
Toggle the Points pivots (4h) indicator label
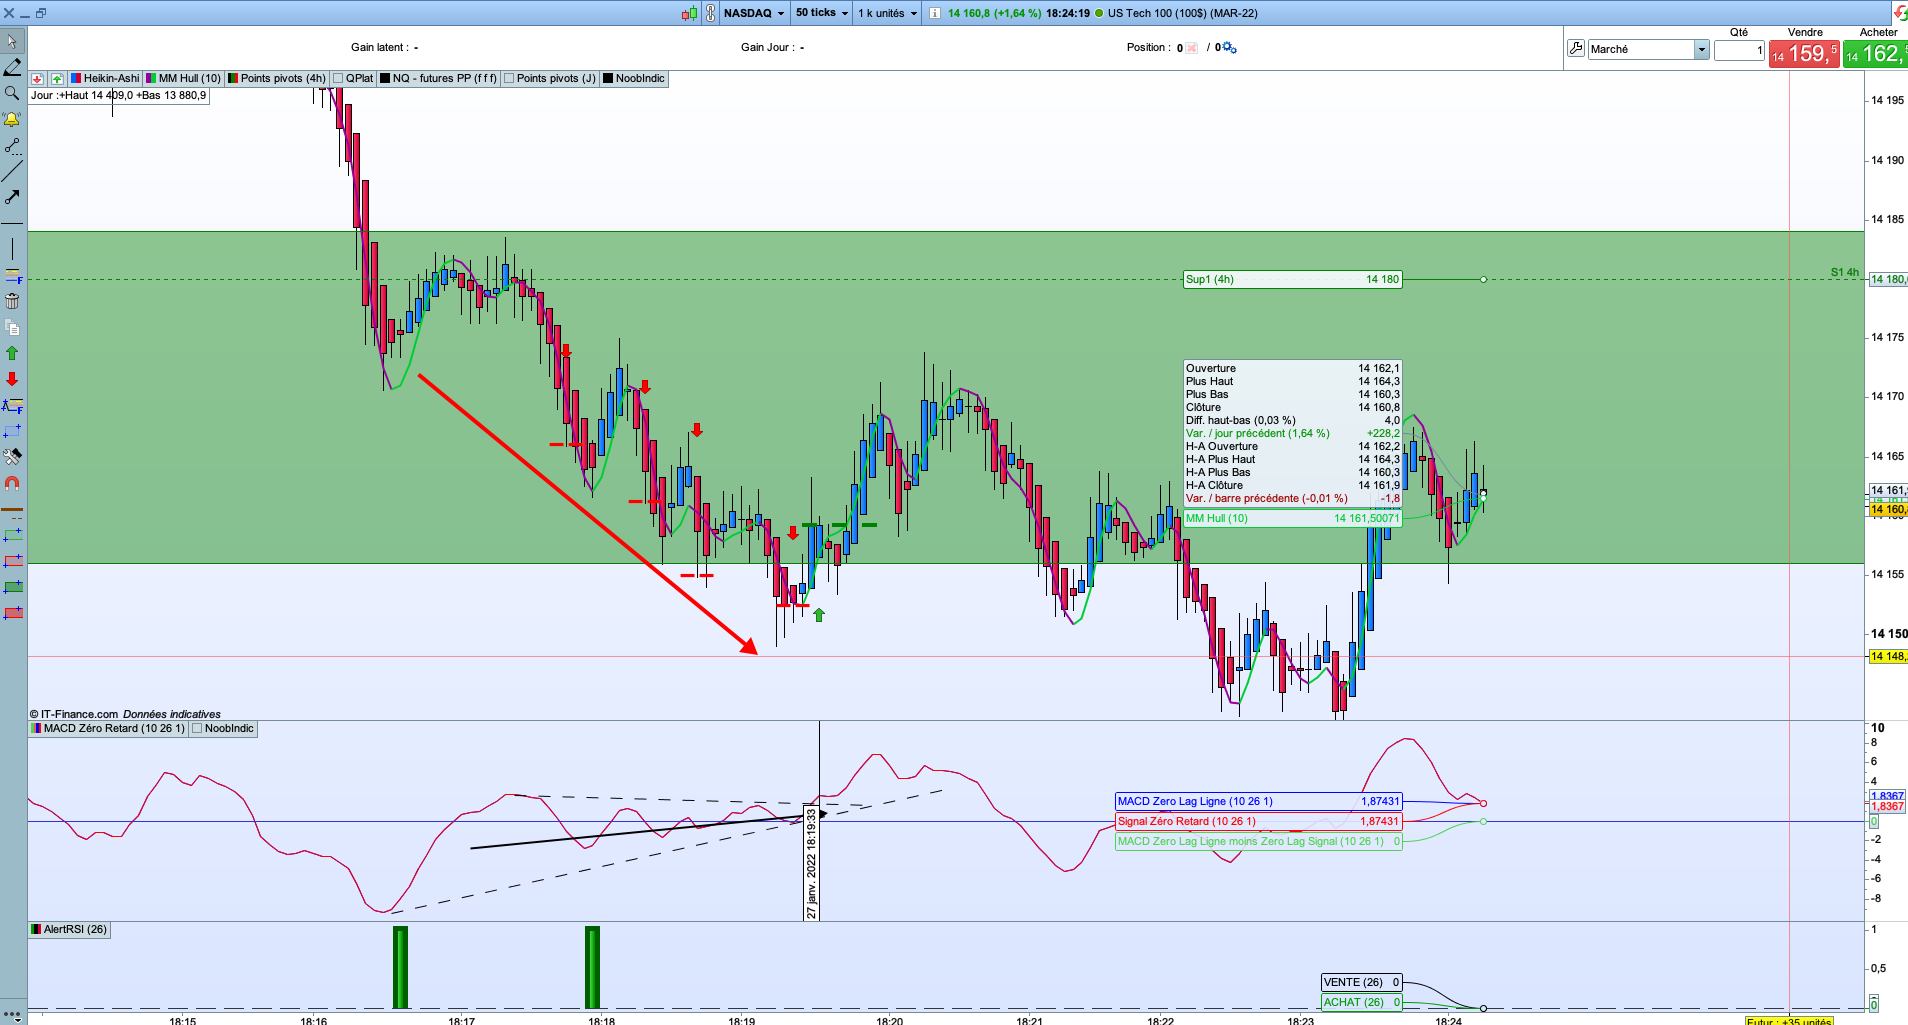283,79
